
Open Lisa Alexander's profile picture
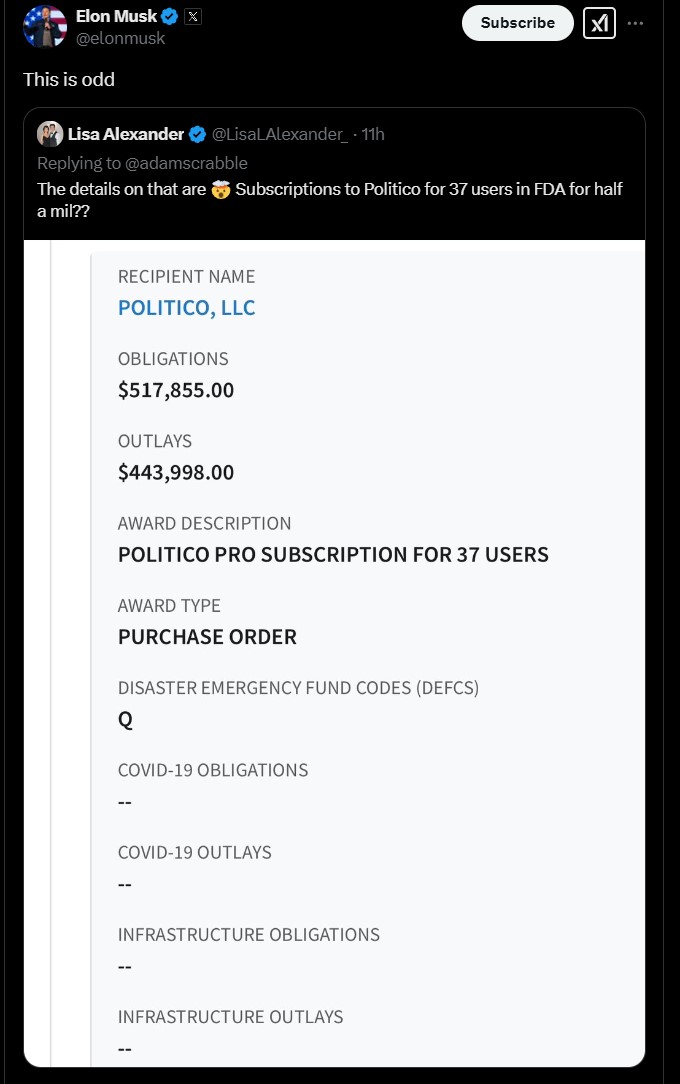(x=50, y=134)
